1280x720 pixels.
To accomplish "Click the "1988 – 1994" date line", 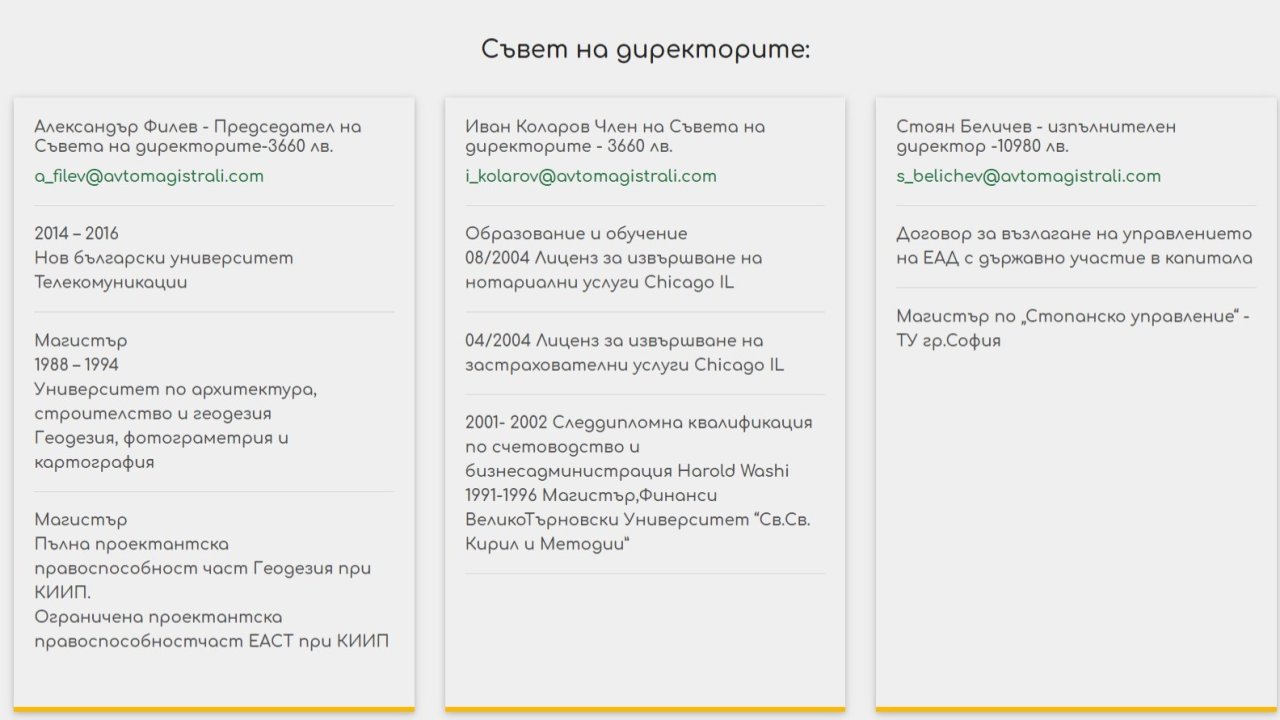I will (76, 365).
